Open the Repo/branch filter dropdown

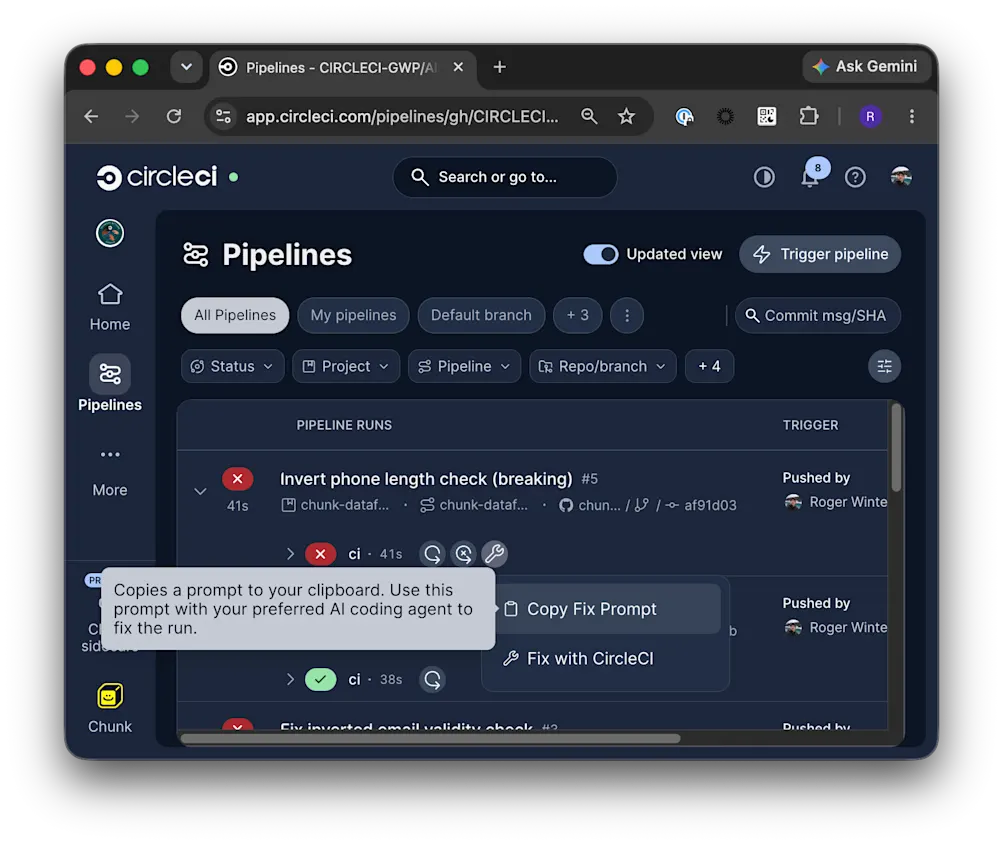[x=603, y=367]
